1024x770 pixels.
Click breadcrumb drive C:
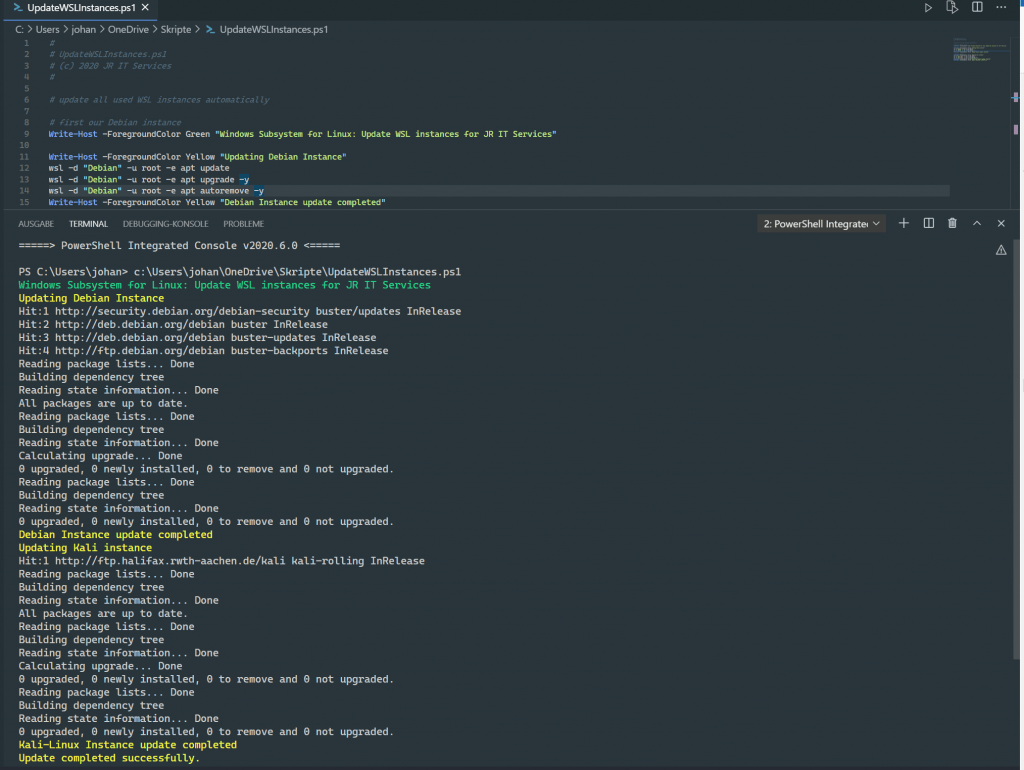19,29
